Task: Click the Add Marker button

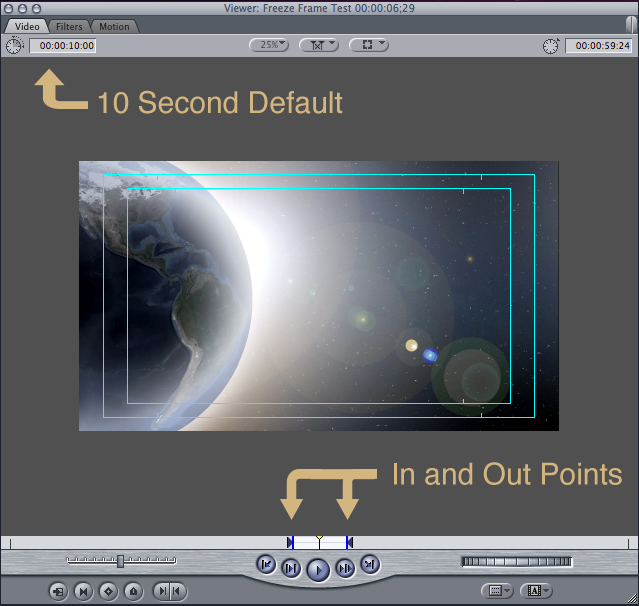Action: 133,591
